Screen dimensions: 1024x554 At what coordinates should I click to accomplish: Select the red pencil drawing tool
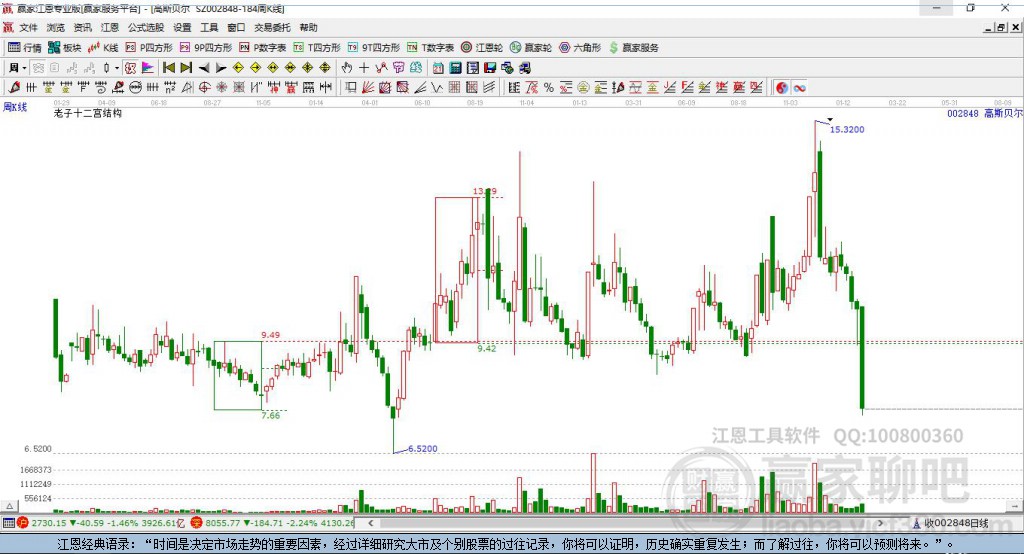click(x=14, y=88)
